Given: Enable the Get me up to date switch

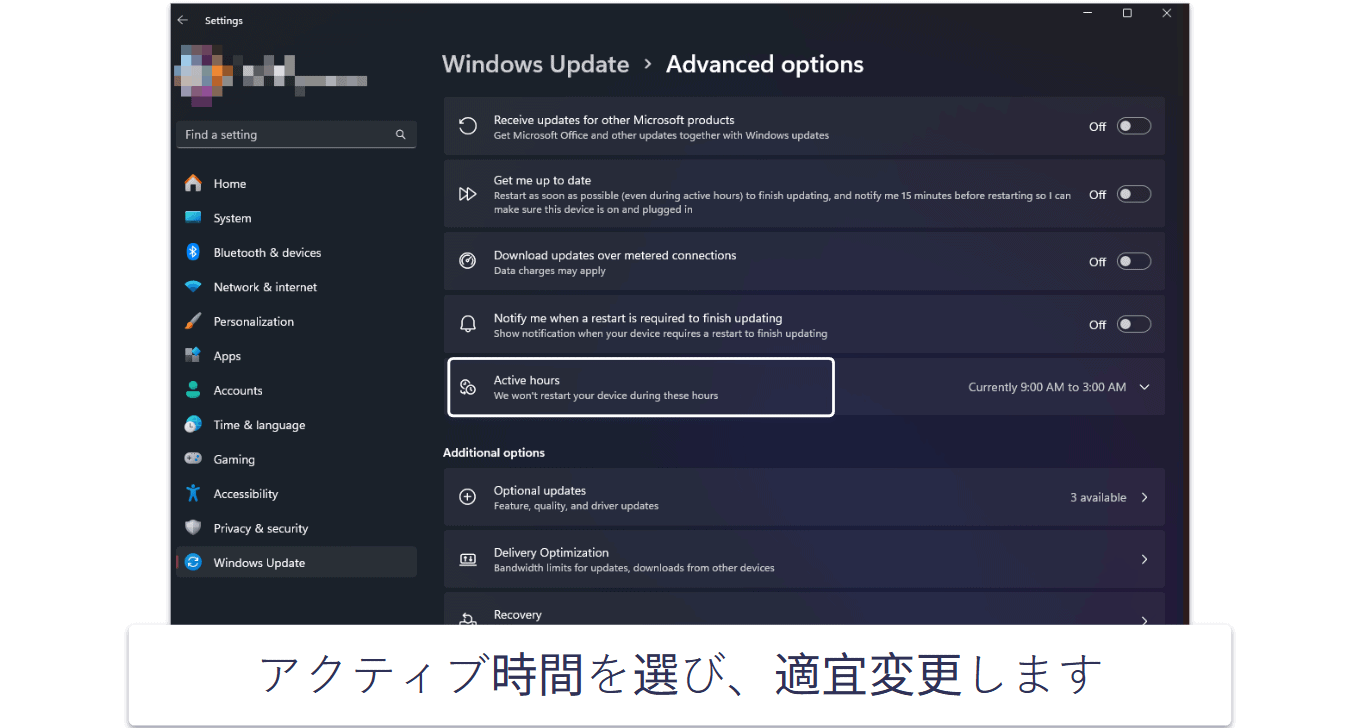Looking at the screenshot, I should (x=1134, y=194).
